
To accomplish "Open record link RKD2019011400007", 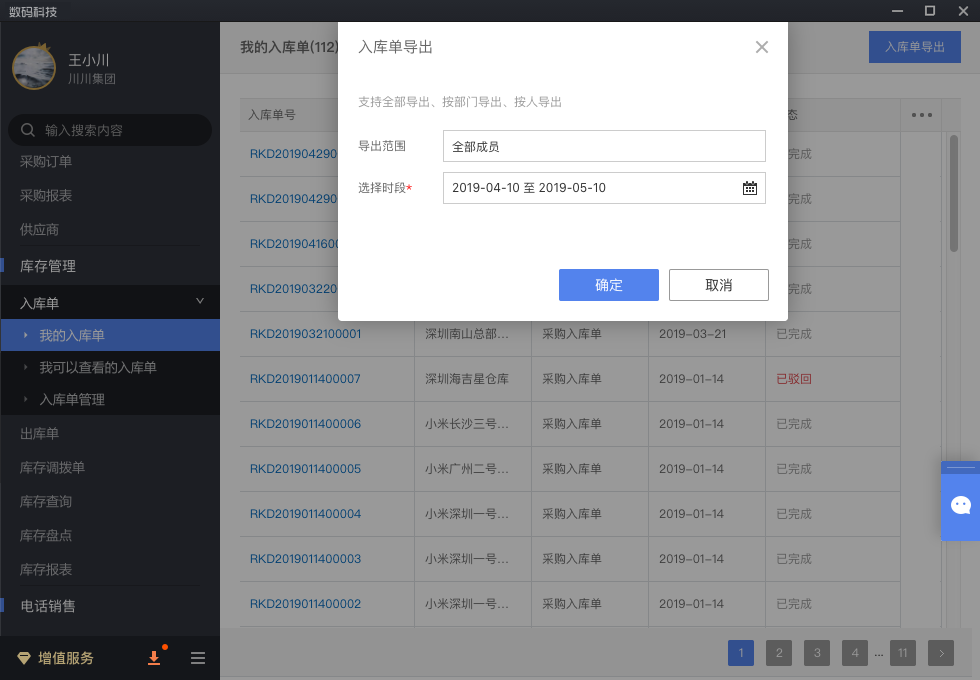I will 305,379.
